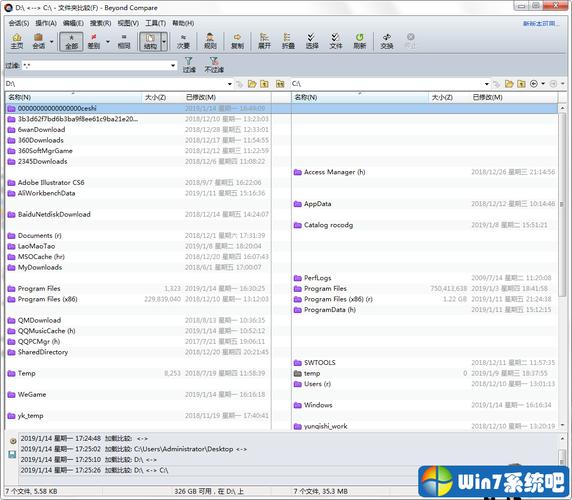
Task: Refresh the comparison with 刷新
Action: tap(360, 41)
